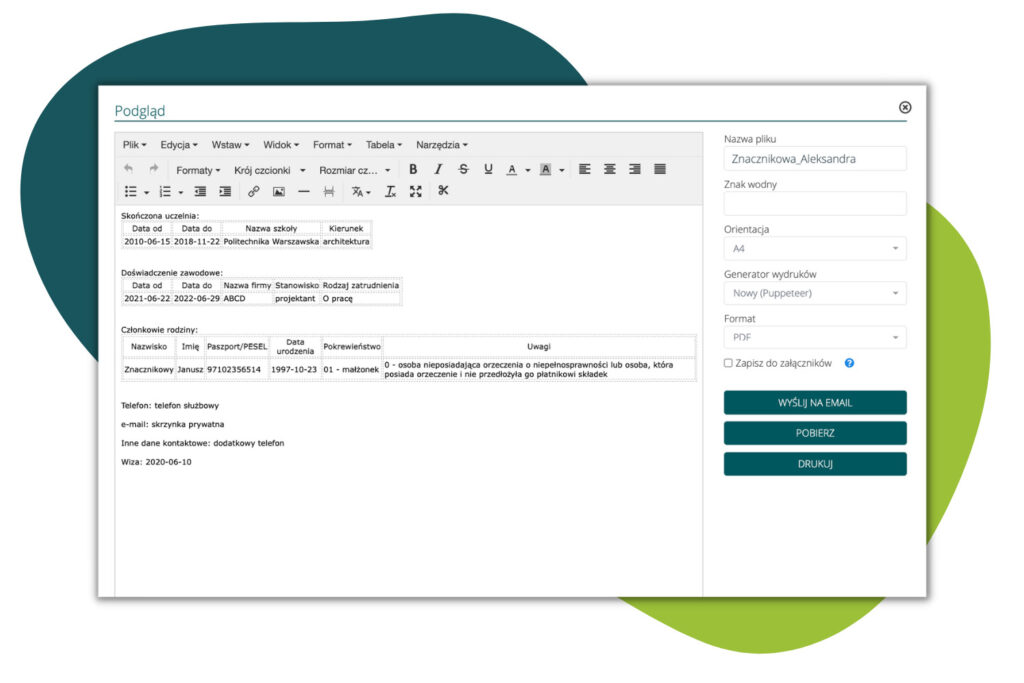Insert an image using the picture icon
Screen dimensions: 1024x683
(279, 192)
